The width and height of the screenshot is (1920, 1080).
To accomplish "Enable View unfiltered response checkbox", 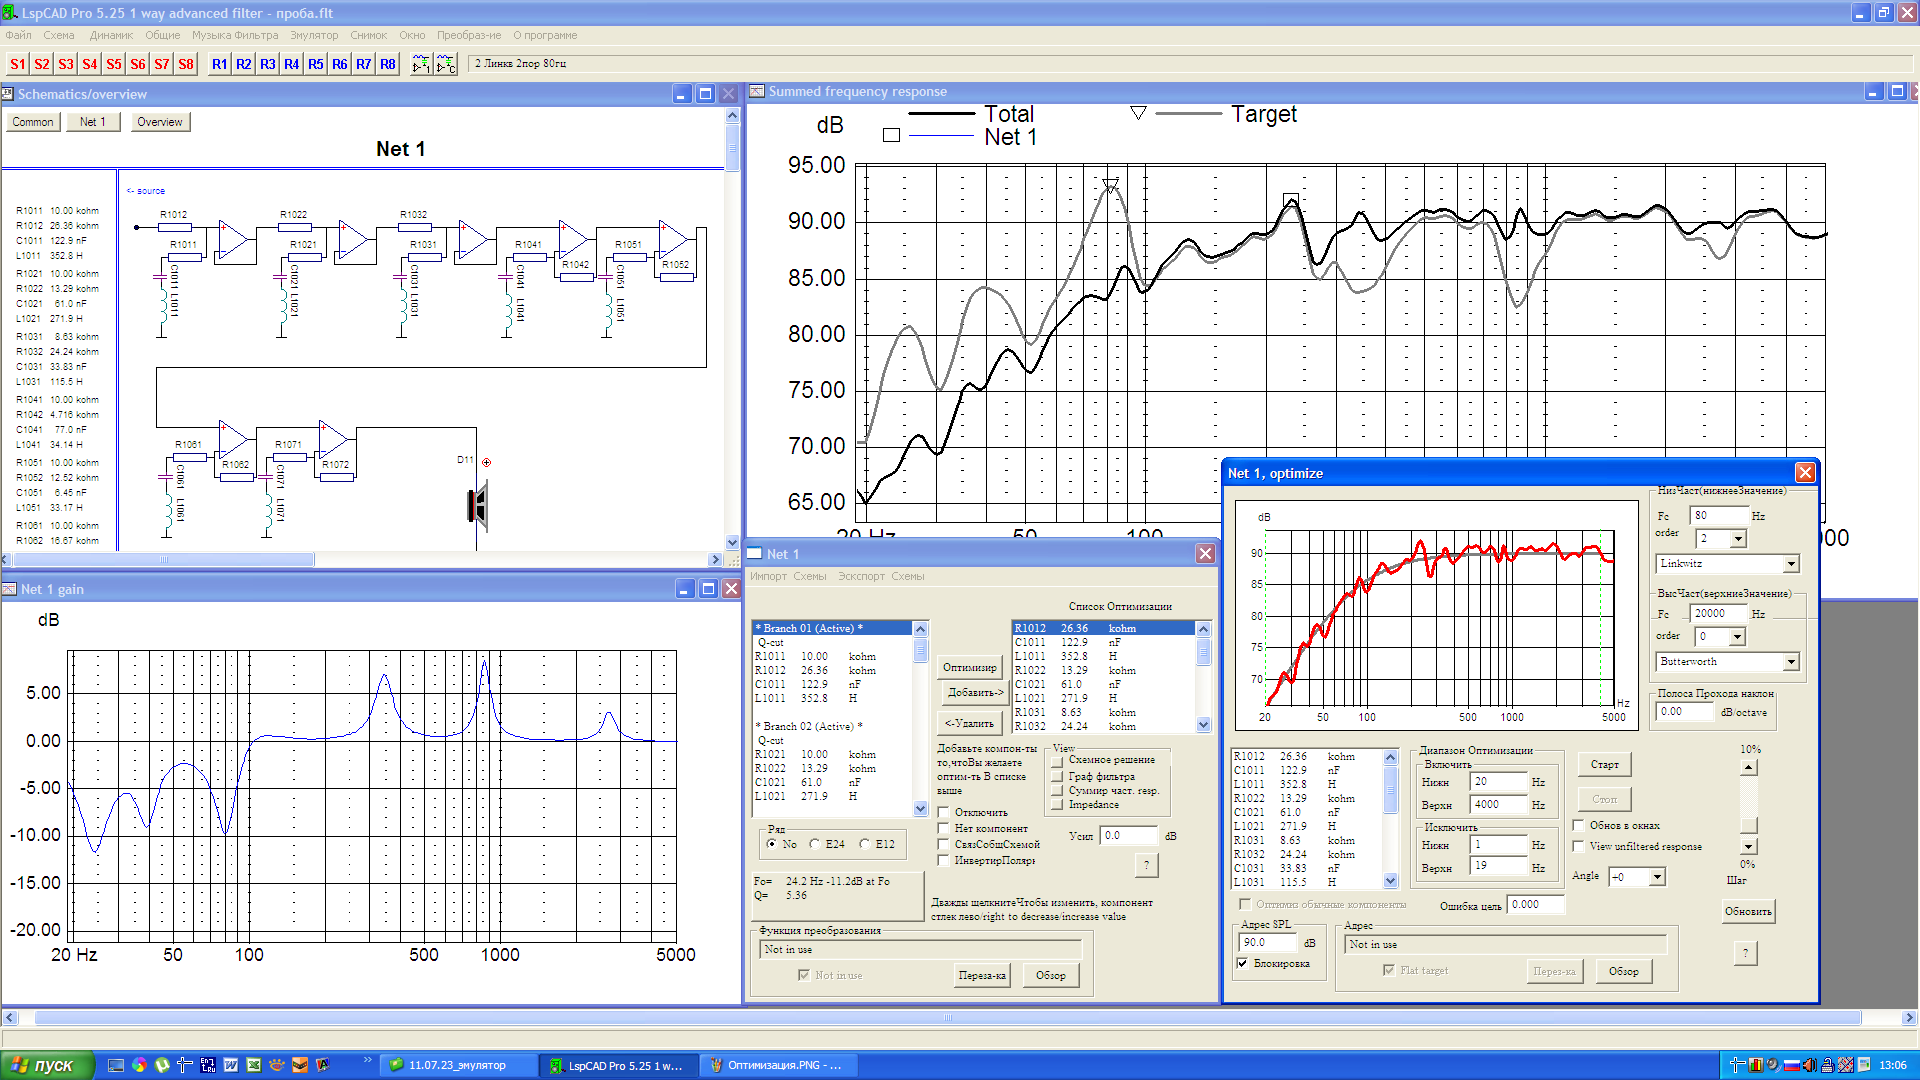I will (1579, 847).
